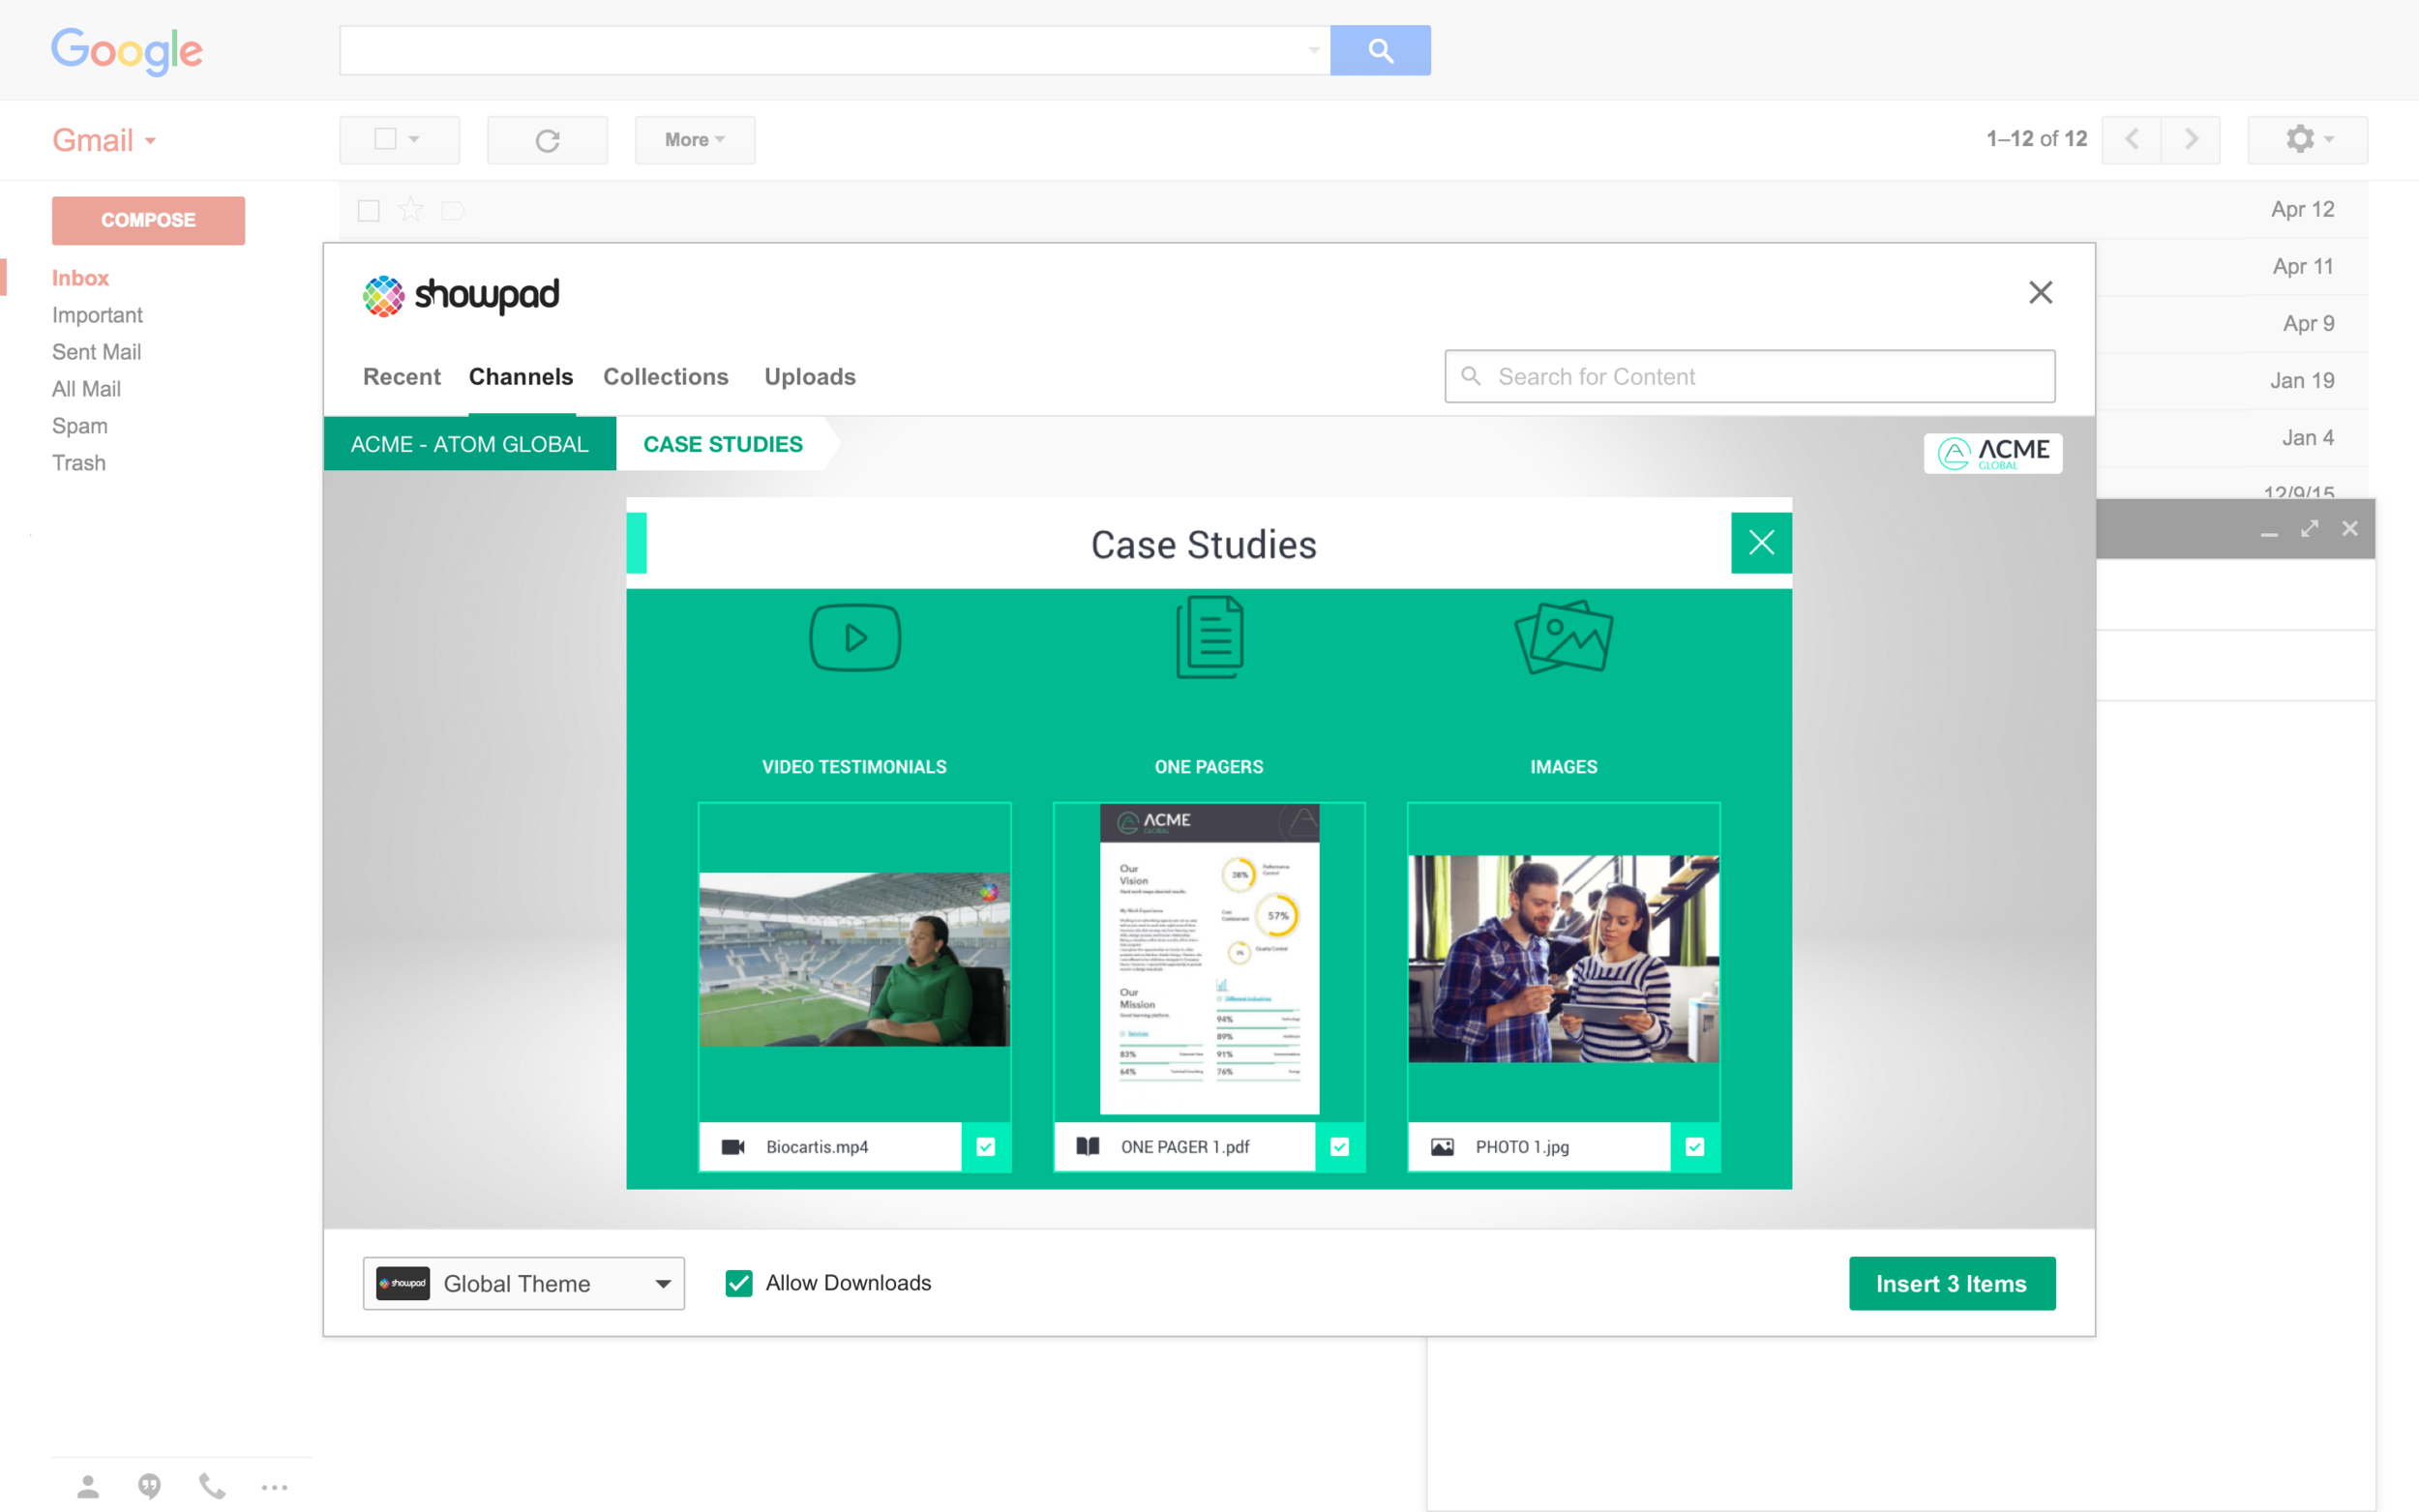Click the Google search magnifier button
The image size is (2419, 1512).
[1379, 50]
